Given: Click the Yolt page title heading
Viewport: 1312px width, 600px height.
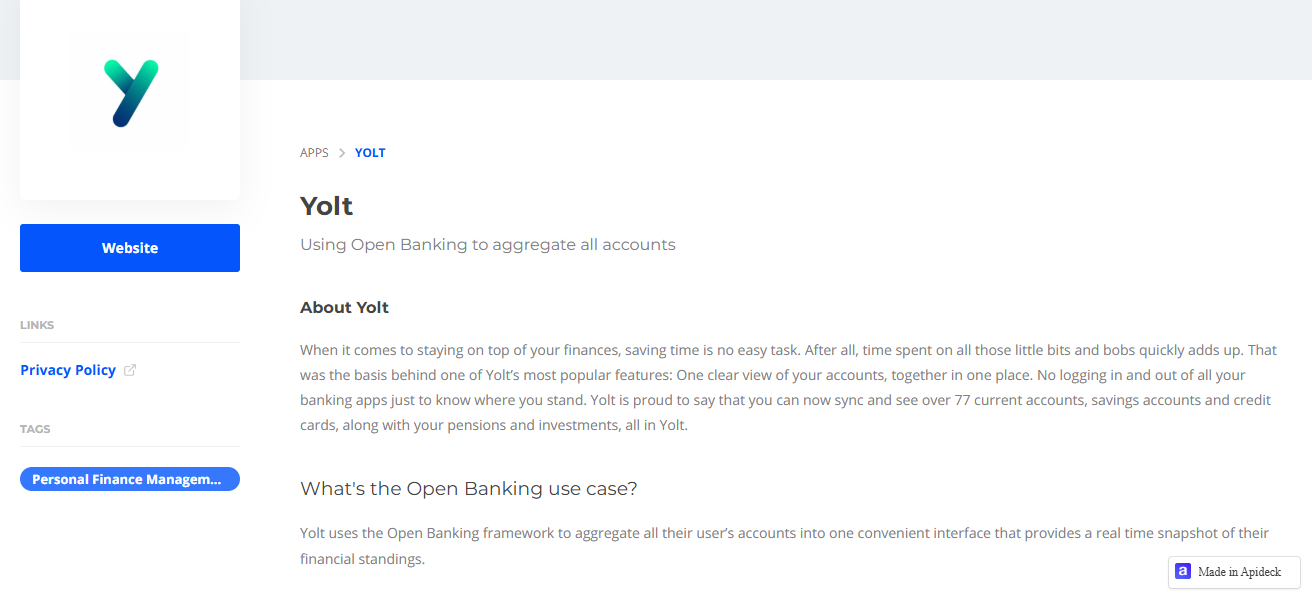Looking at the screenshot, I should coord(327,206).
